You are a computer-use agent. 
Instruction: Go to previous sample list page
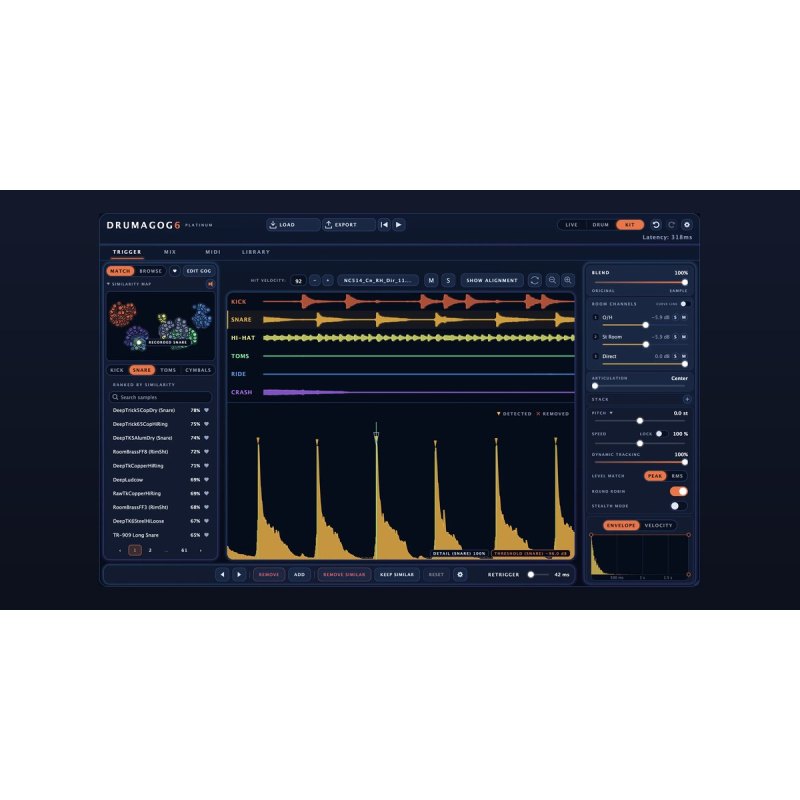120,550
